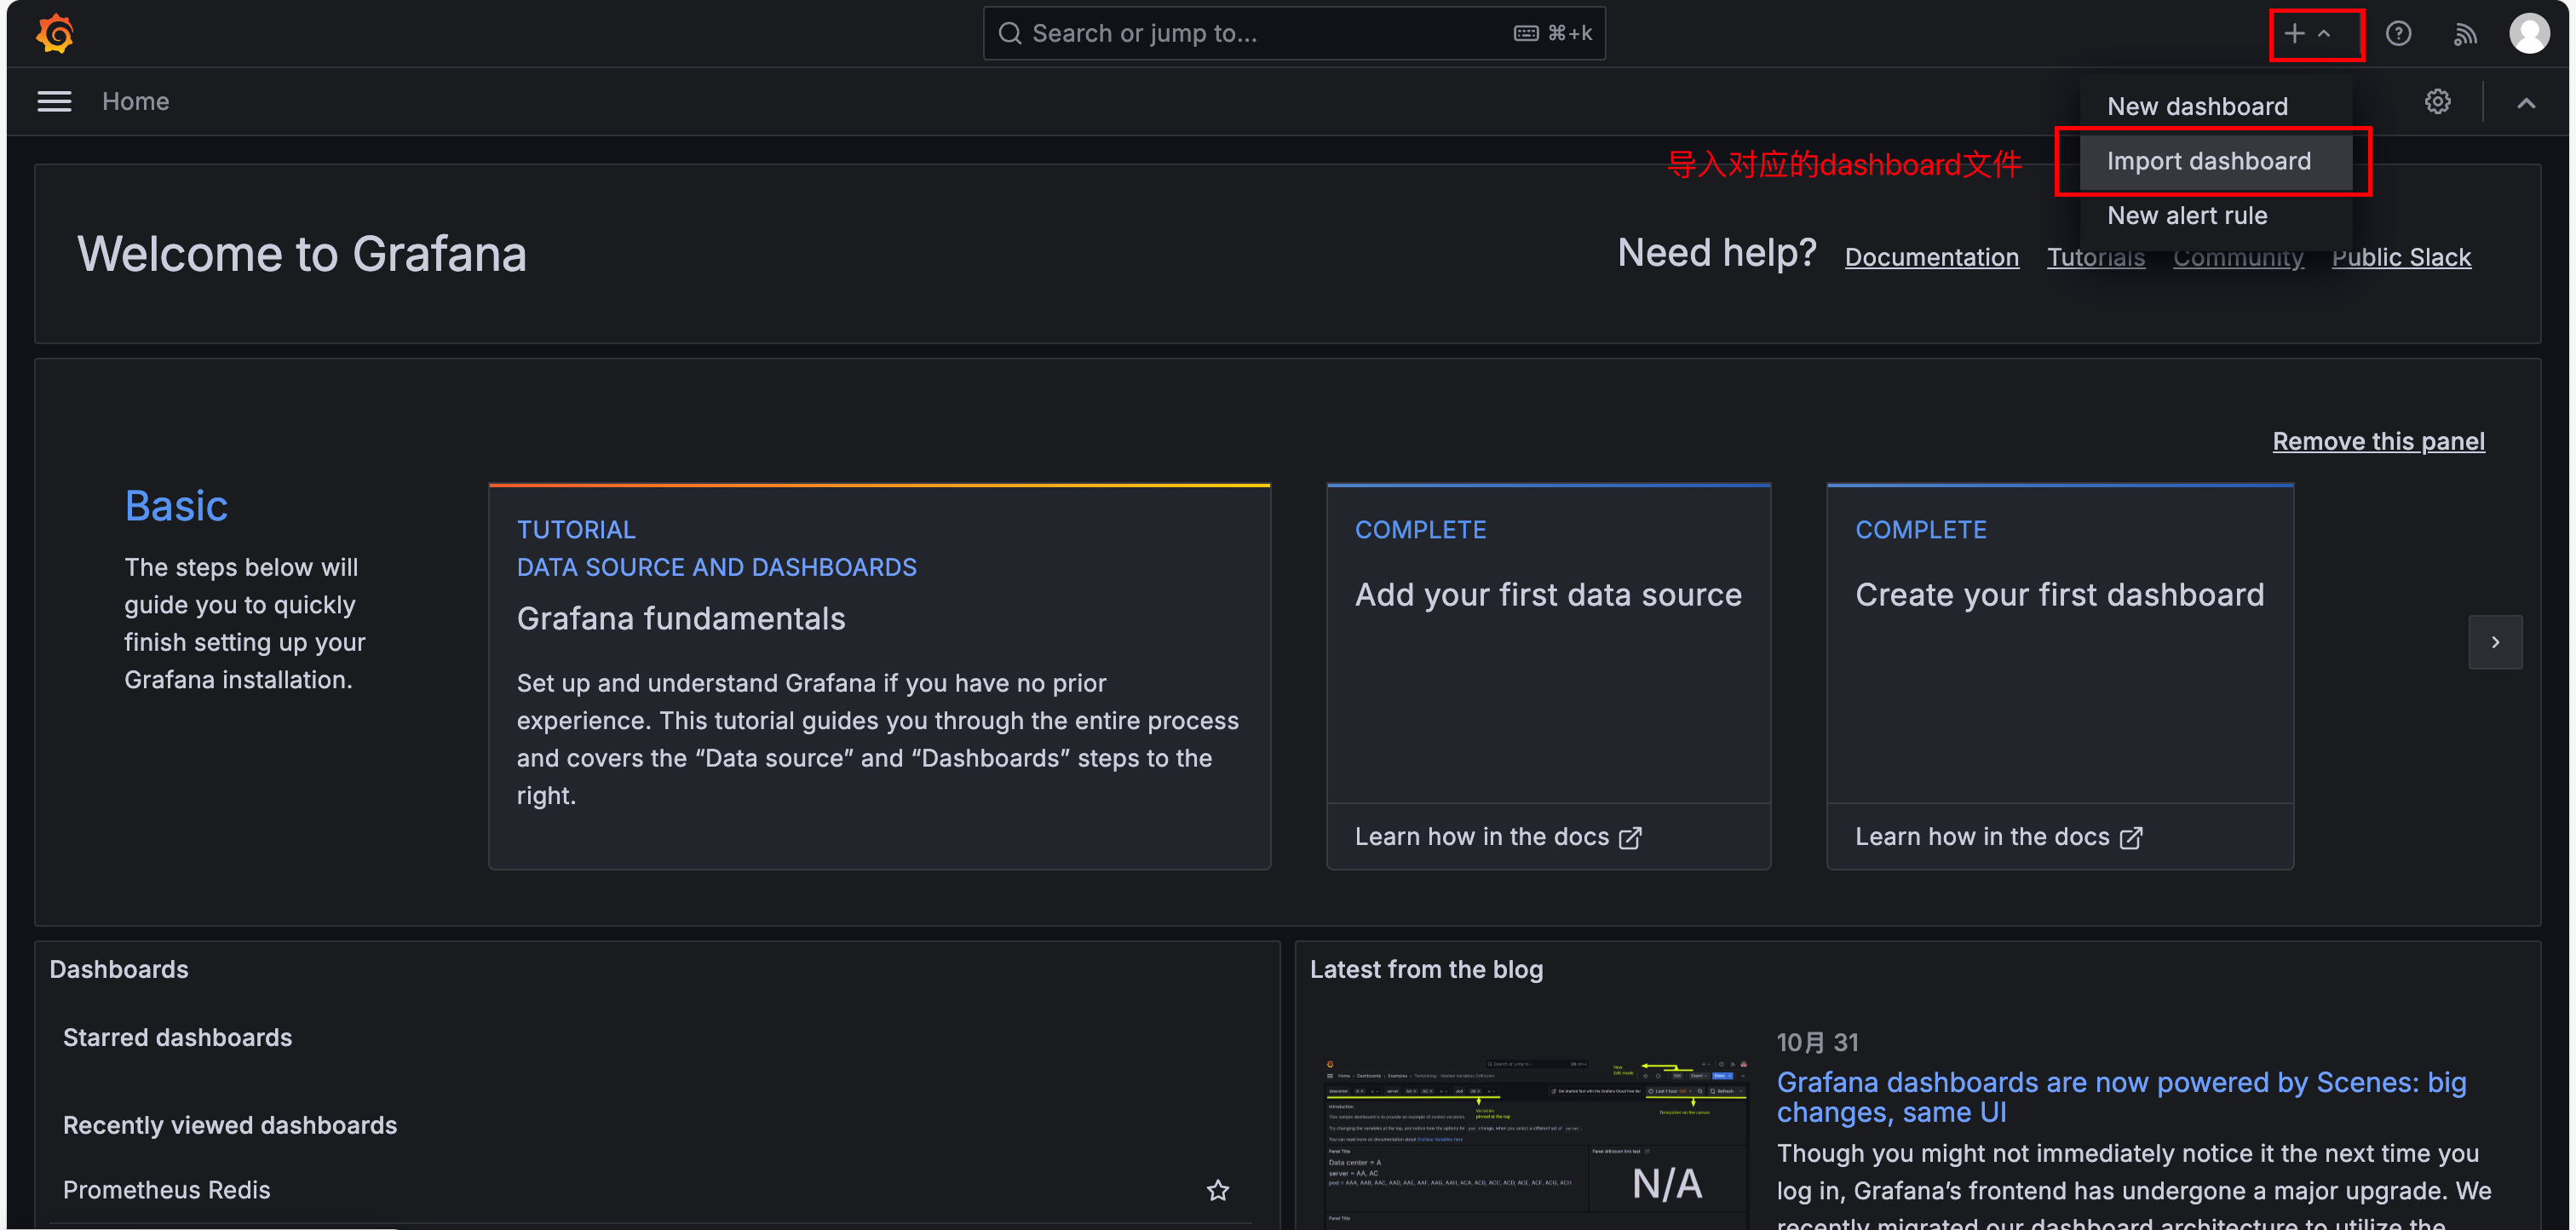Click the Welcome to Grafana heading

[302, 254]
